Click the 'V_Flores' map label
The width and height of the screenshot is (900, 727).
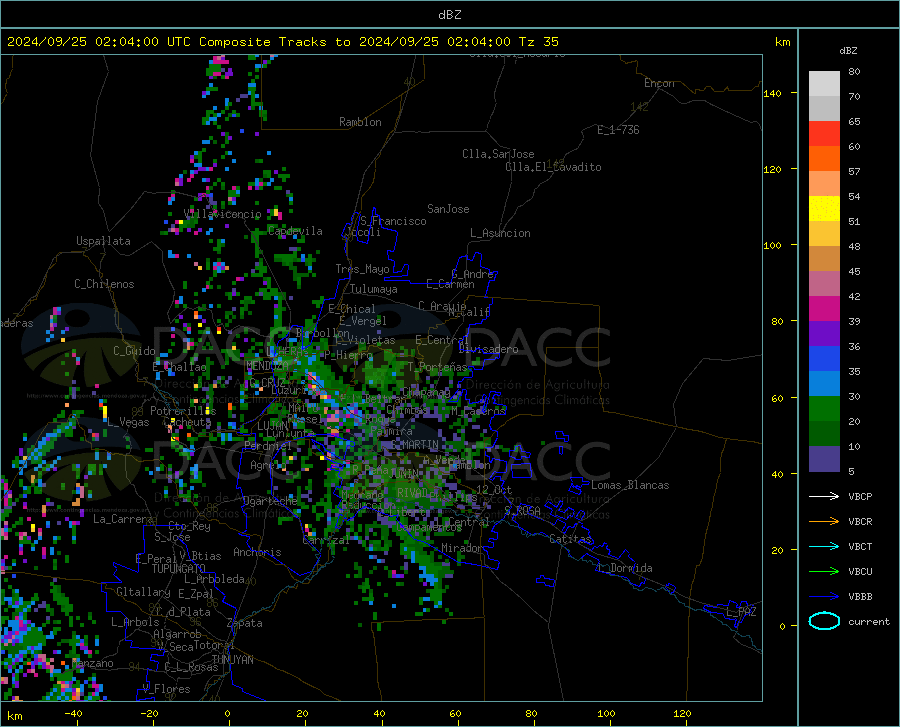click(166, 689)
